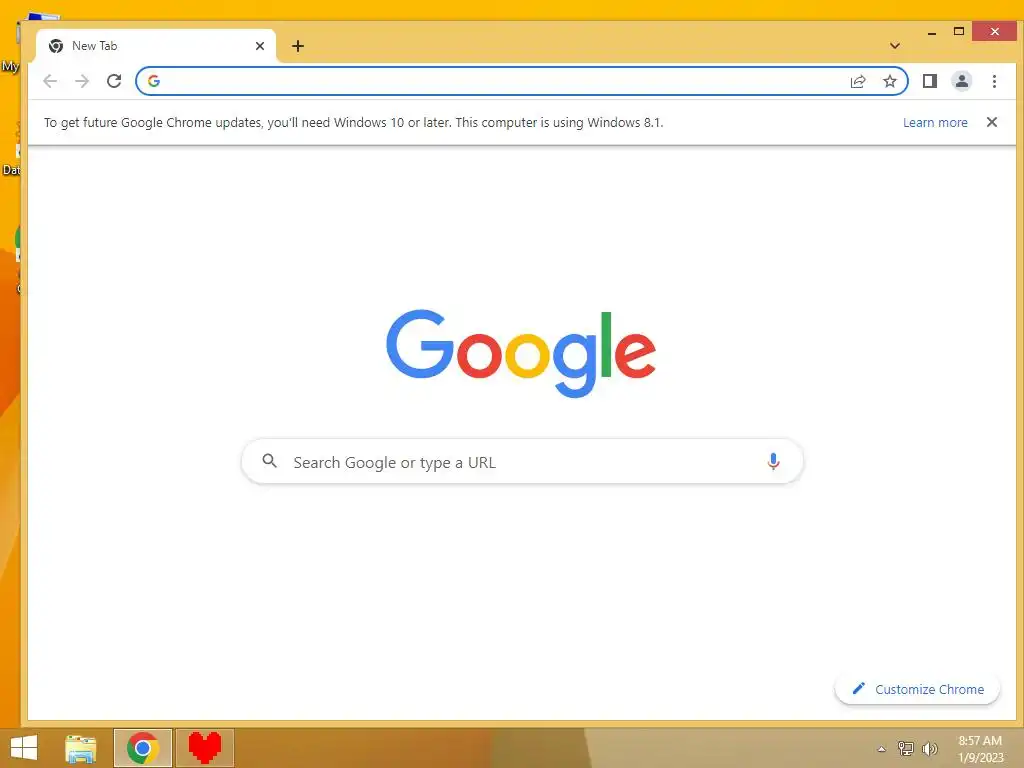Launch File Explorer from the taskbar

(81, 748)
